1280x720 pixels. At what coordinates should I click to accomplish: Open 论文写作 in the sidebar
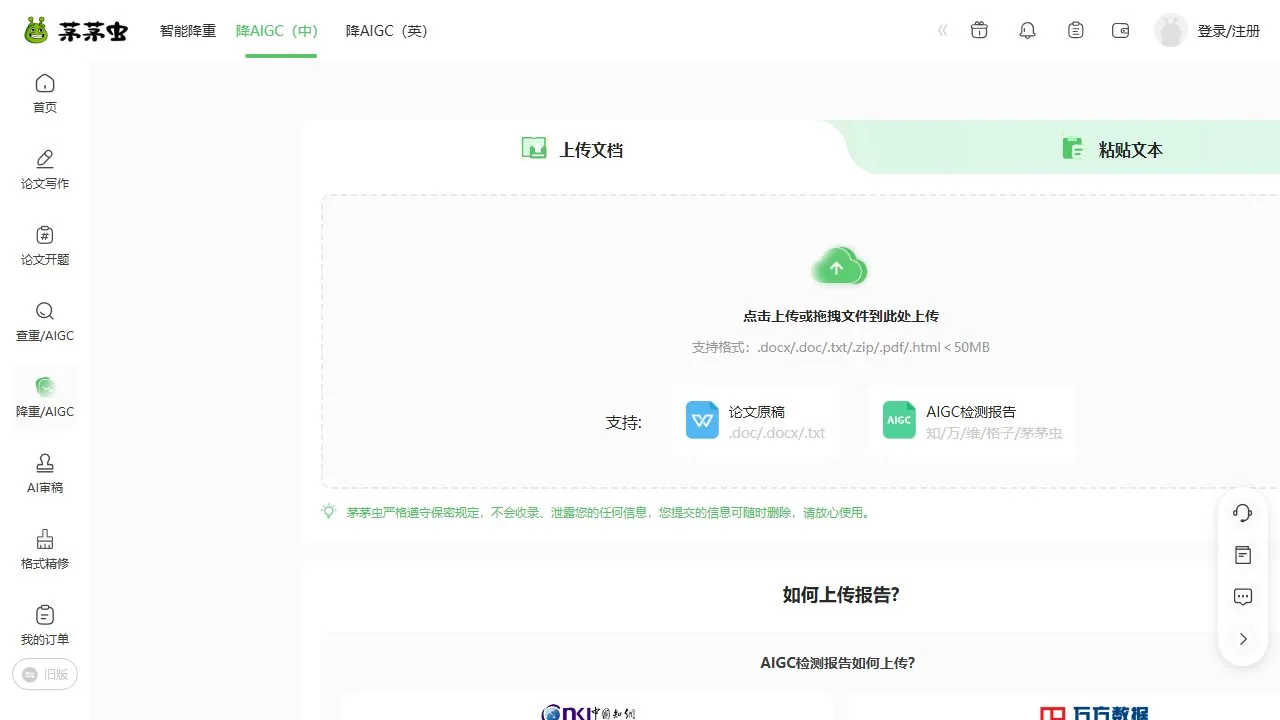coord(45,170)
